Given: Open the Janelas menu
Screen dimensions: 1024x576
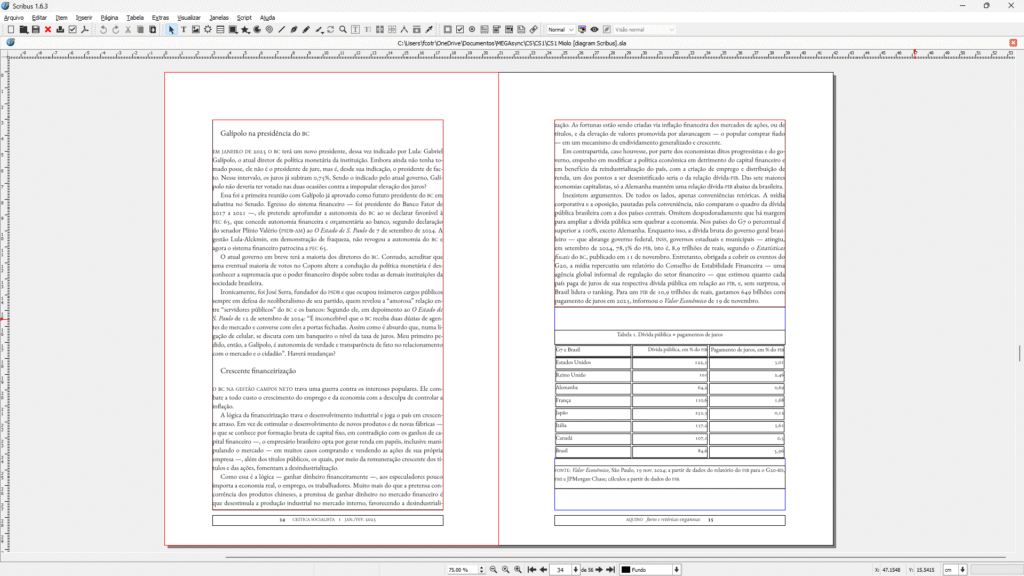Looking at the screenshot, I should [x=218, y=18].
